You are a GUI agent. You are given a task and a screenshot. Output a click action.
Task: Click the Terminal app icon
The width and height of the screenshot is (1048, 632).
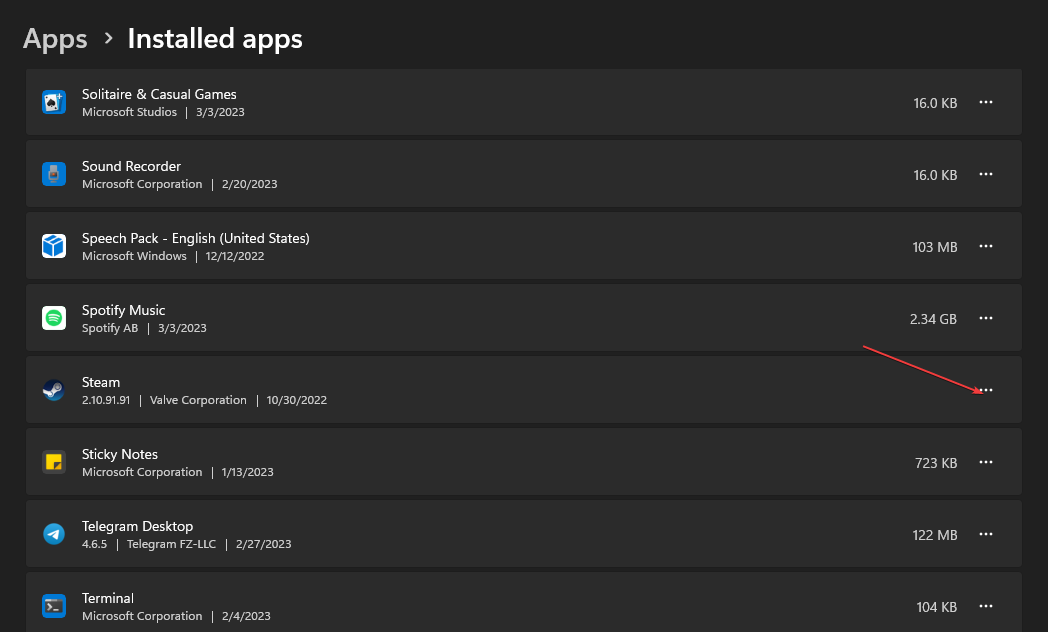(x=53, y=607)
